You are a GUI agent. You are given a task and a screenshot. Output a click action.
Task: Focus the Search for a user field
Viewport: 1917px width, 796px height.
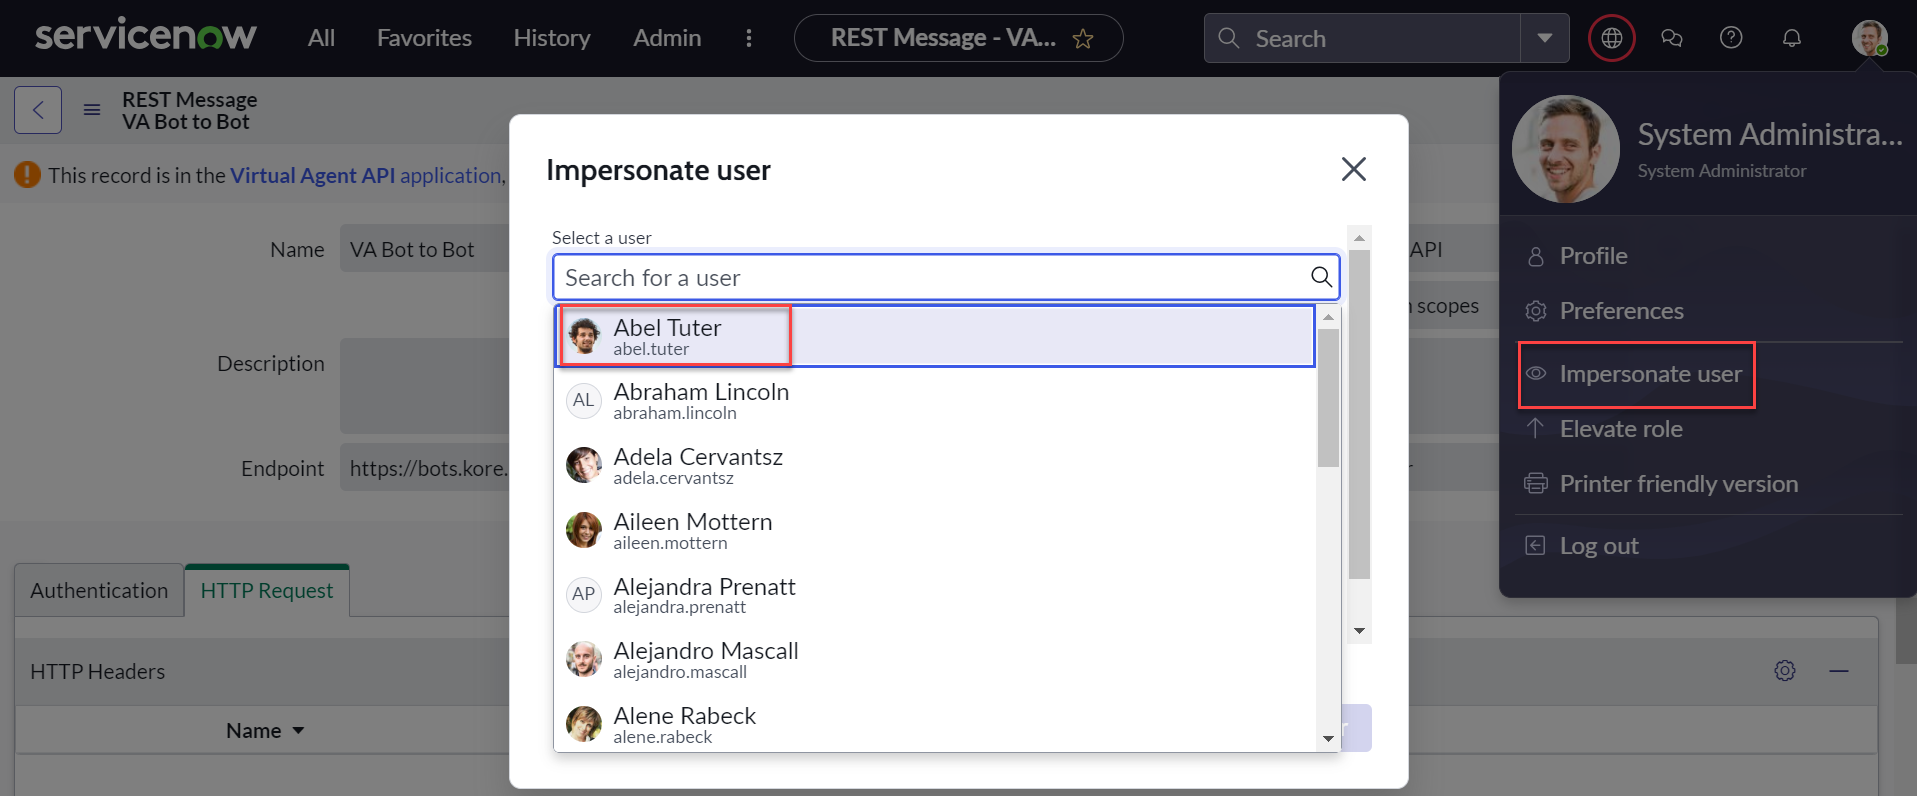(930, 277)
